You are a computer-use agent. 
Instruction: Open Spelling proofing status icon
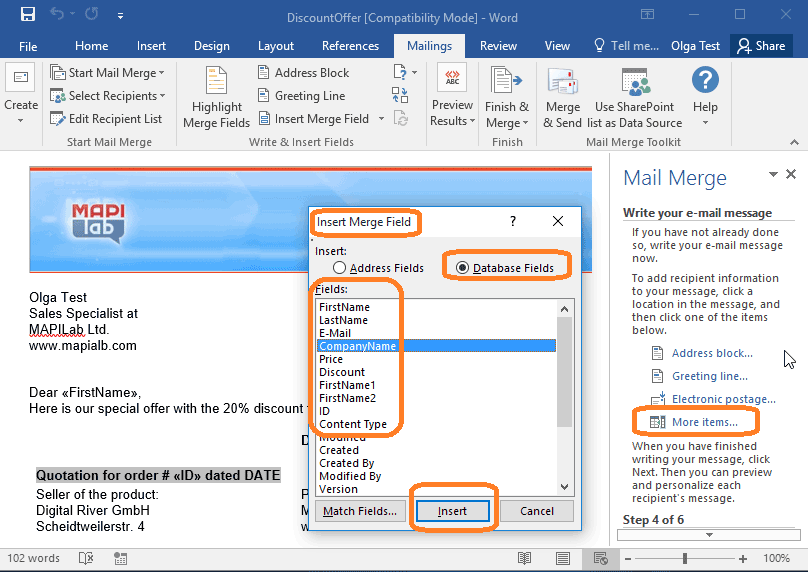pyautogui.click(x=86, y=558)
